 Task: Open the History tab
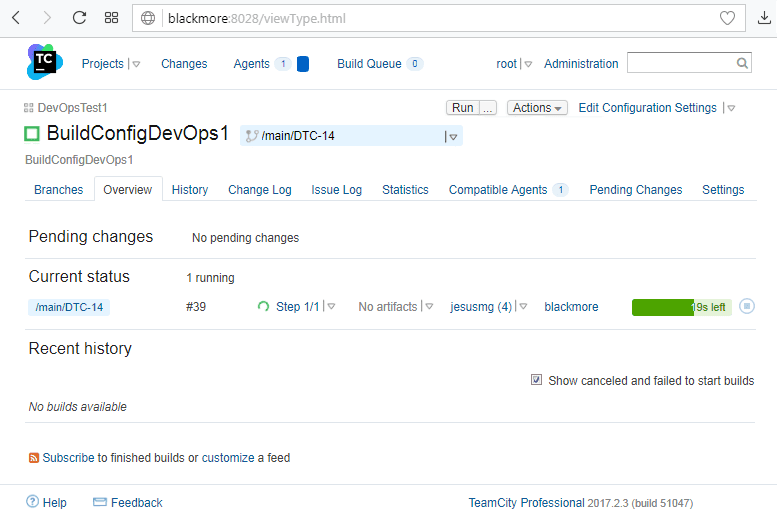tap(190, 190)
